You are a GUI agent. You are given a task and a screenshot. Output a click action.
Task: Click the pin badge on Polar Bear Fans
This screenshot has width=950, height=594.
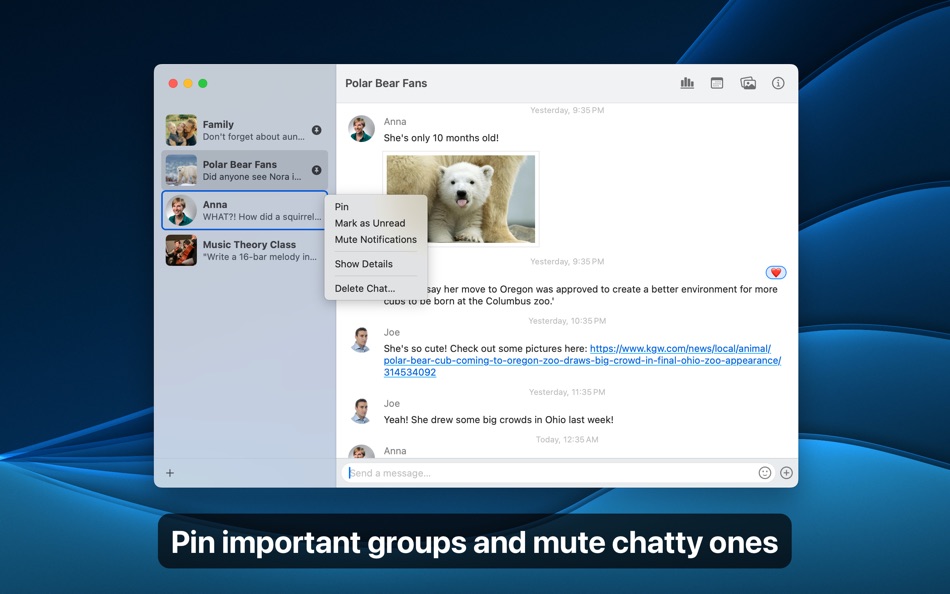[316, 170]
